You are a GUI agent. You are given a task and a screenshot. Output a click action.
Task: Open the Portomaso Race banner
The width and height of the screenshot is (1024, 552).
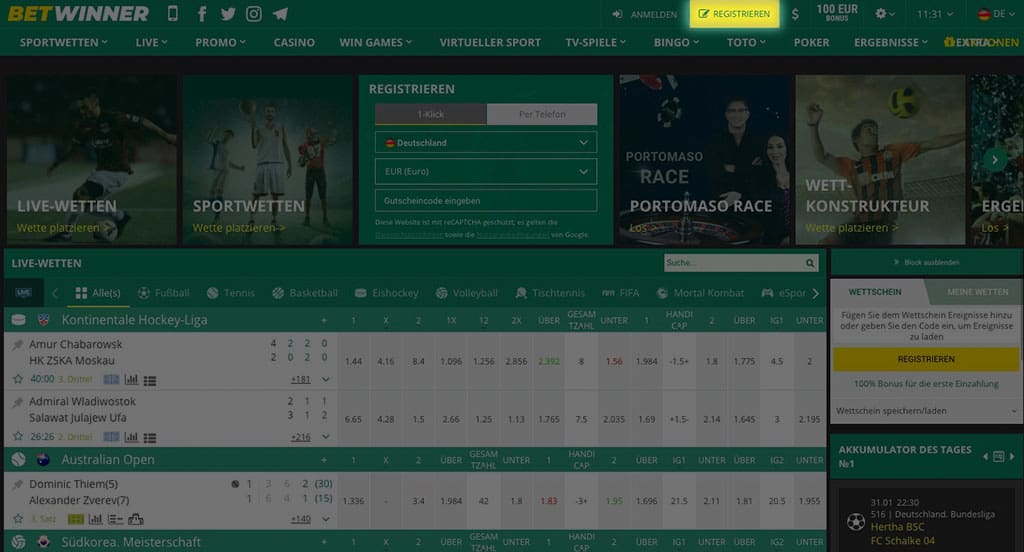704,160
